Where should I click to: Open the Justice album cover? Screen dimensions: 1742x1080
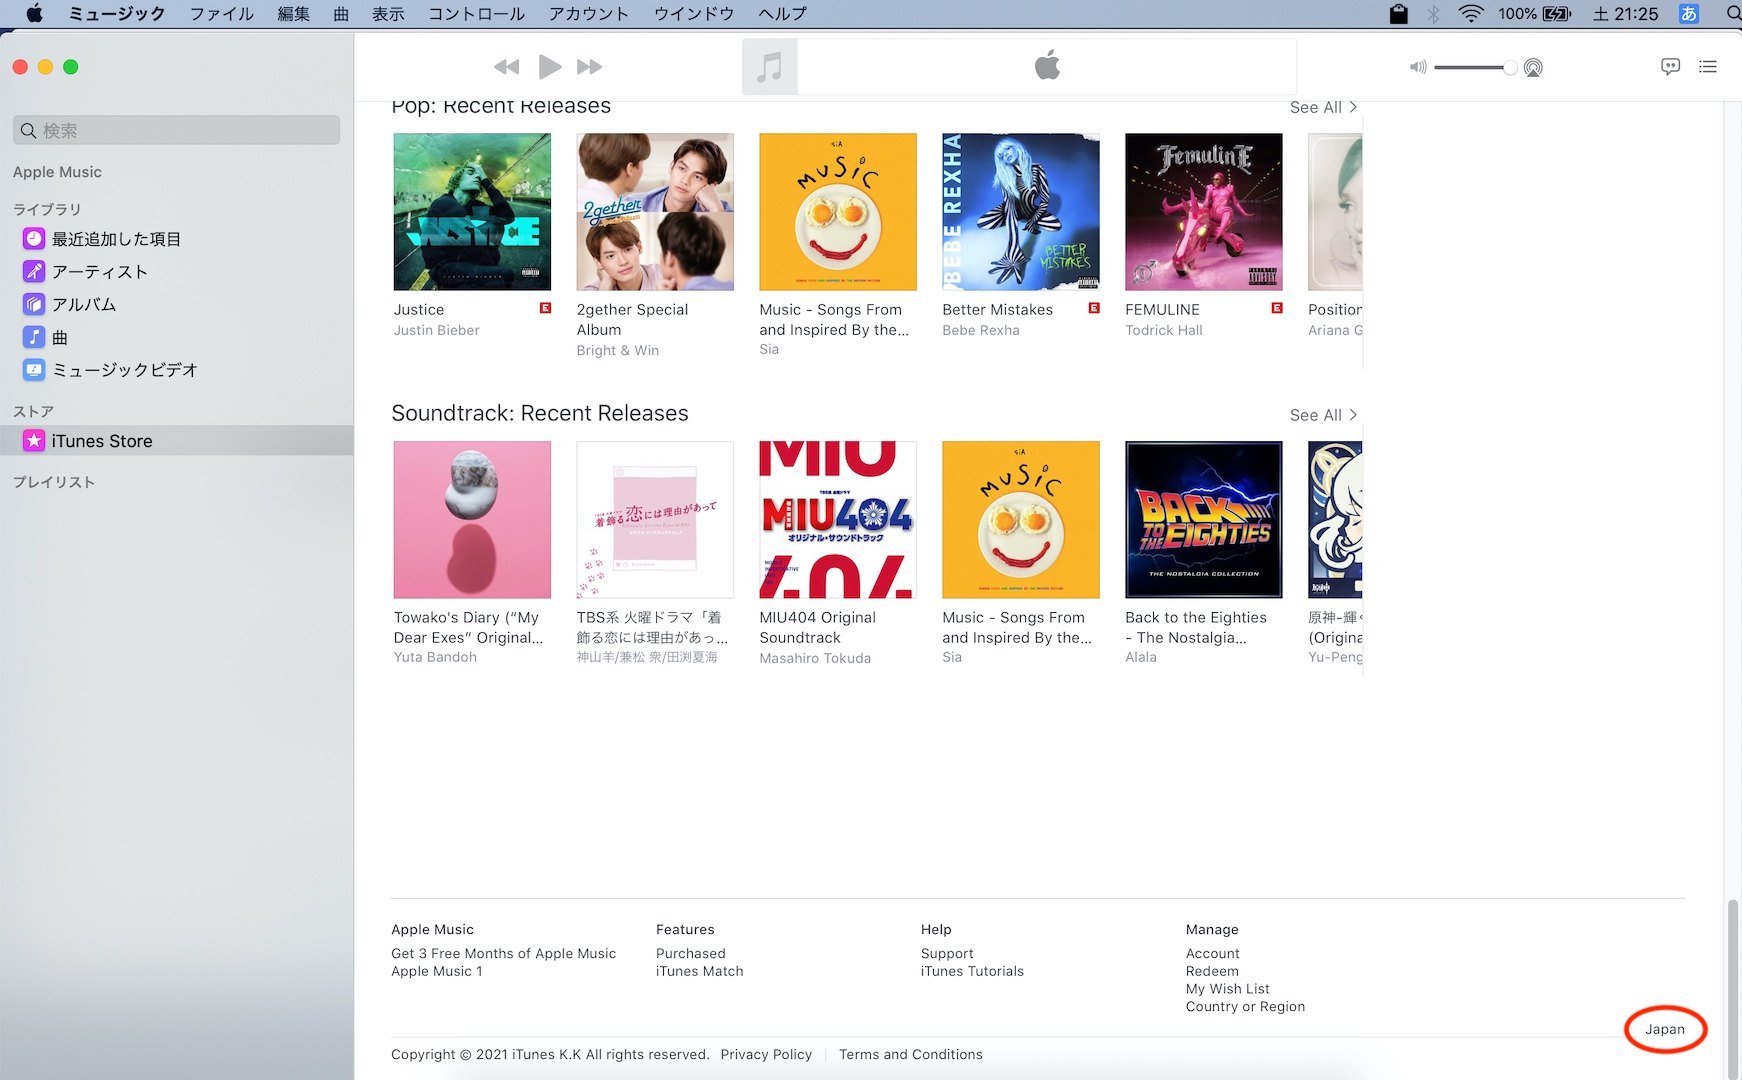click(x=472, y=212)
